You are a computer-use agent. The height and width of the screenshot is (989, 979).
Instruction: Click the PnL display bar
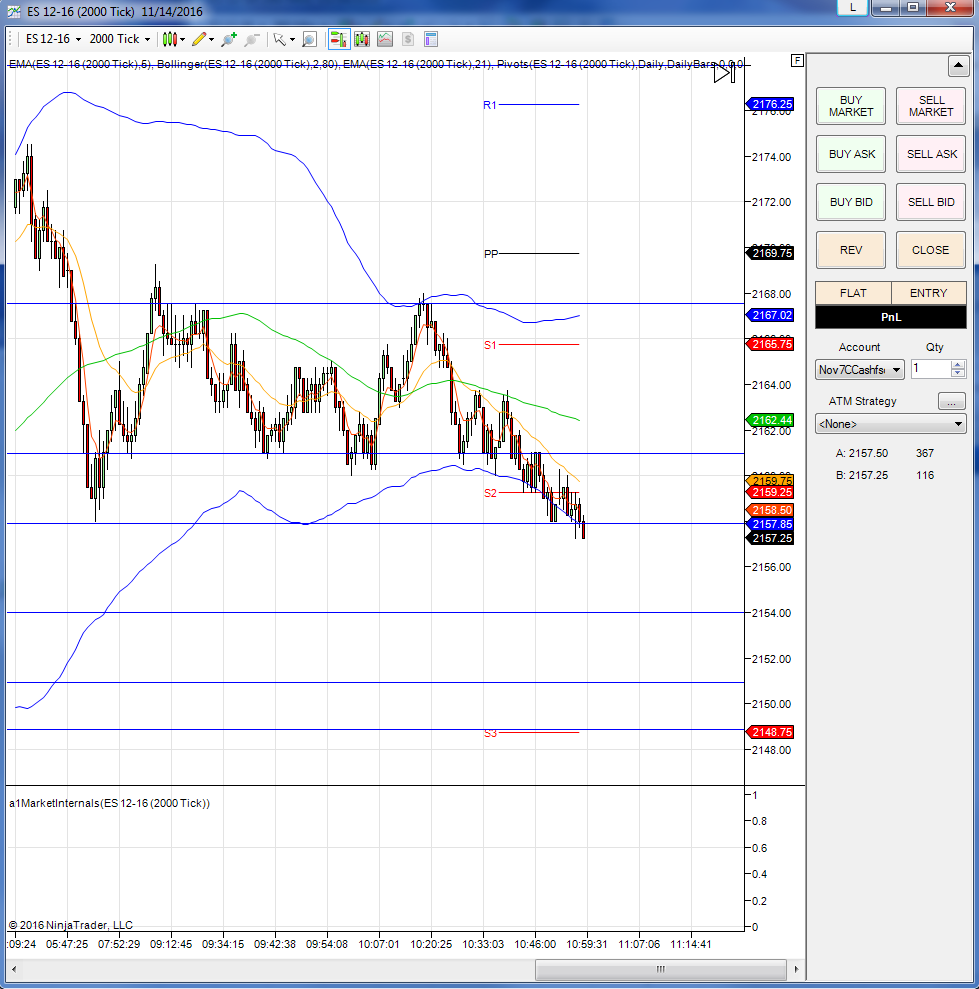(891, 317)
